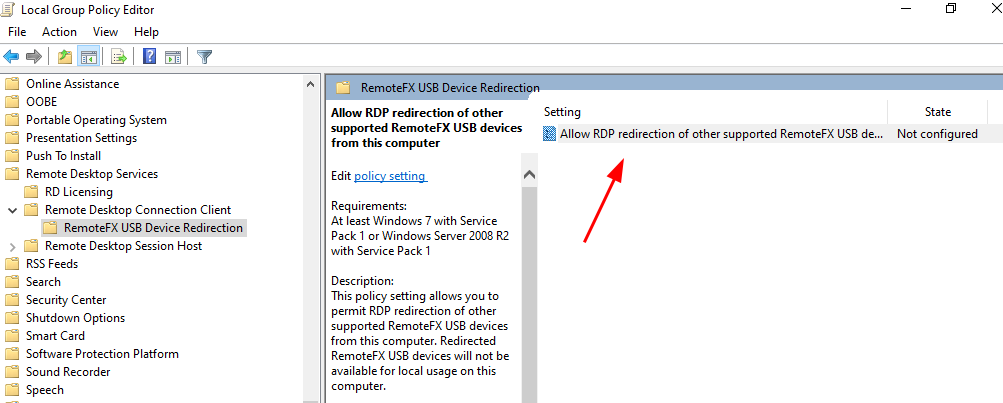Click the Back arrow toolbar icon
The image size is (1003, 403).
click(12, 56)
